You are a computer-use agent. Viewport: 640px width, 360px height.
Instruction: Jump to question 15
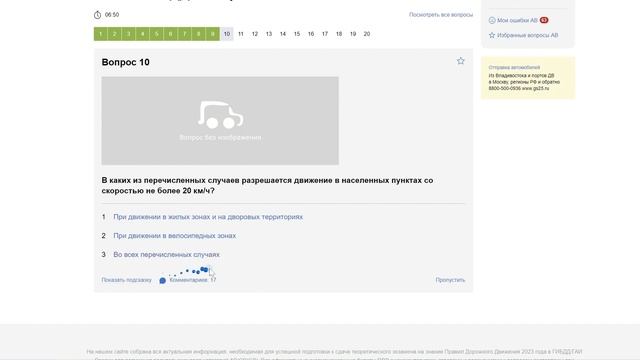[297, 34]
